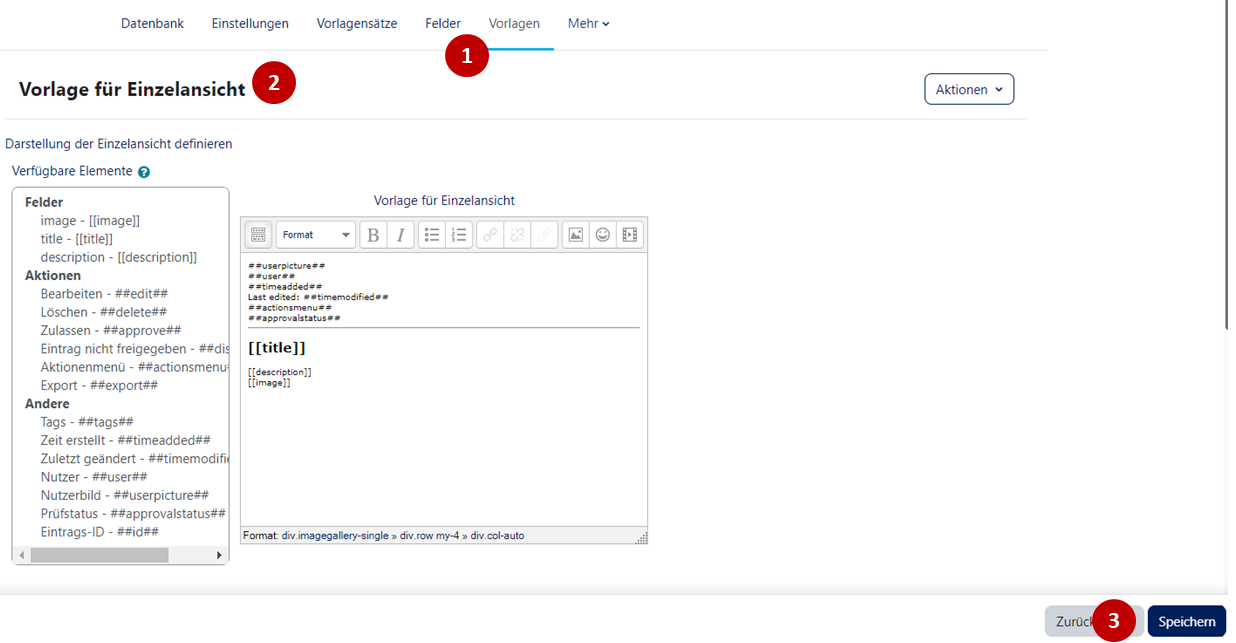
Task: Apply italic formatting in the editor
Action: tap(400, 235)
